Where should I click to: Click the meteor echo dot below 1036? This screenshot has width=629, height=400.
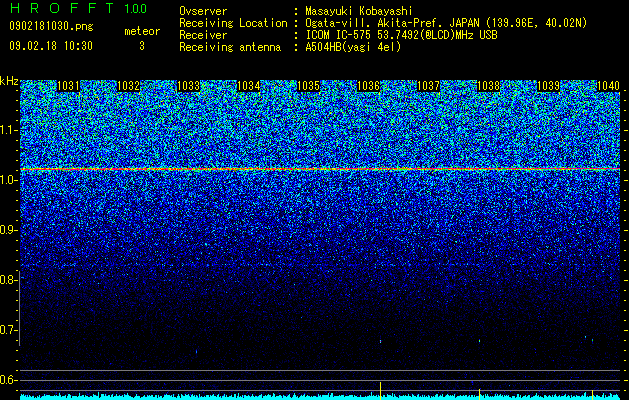(380, 342)
